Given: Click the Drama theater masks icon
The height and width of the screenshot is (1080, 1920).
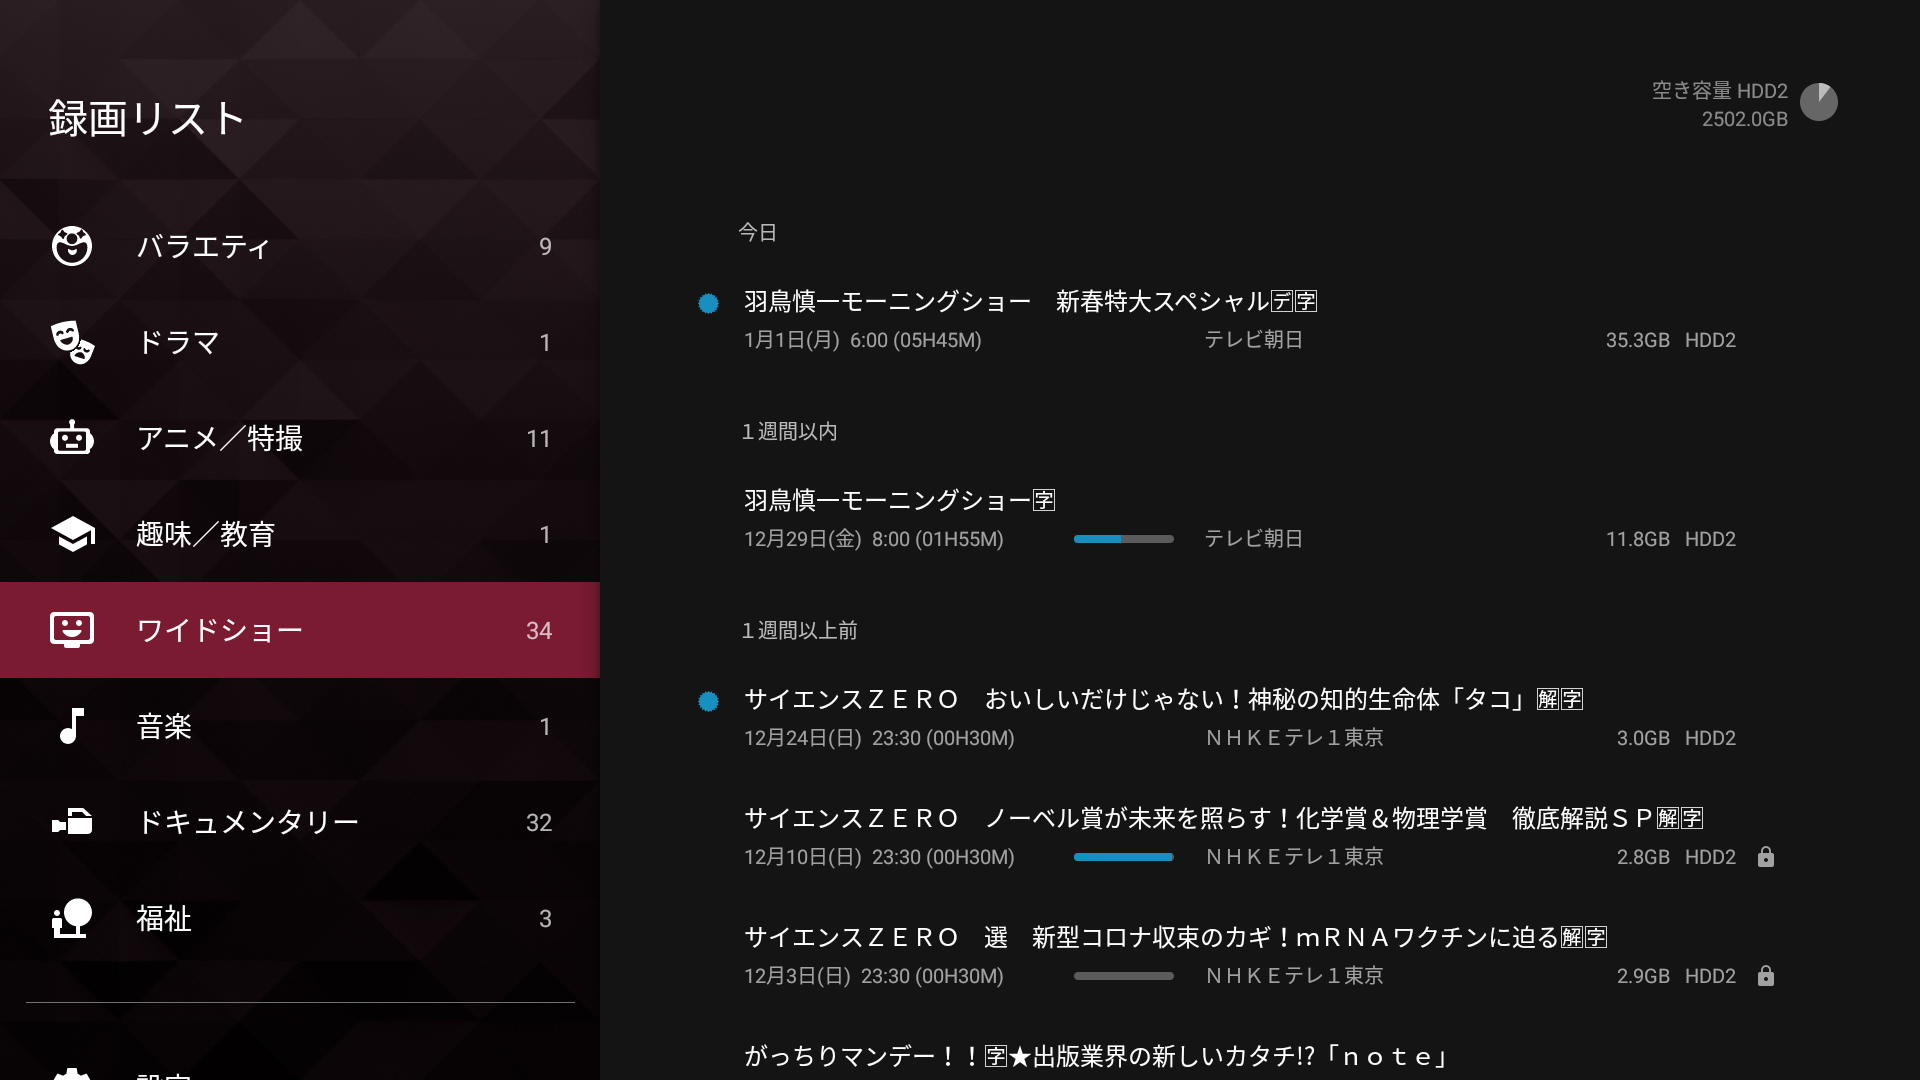Looking at the screenshot, I should (72, 342).
